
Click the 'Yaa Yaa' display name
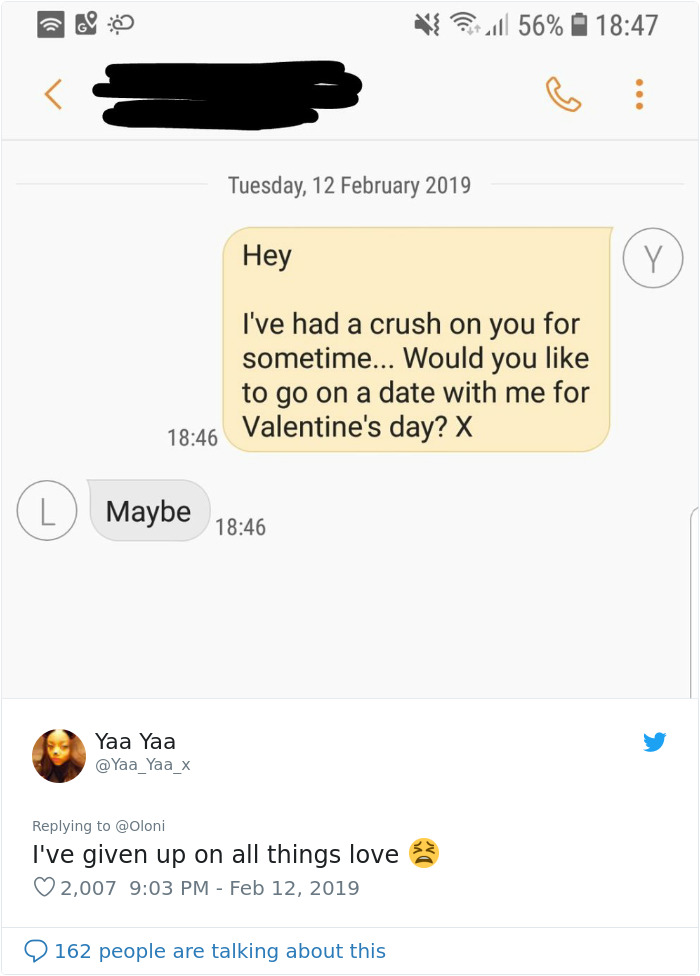coord(134,741)
